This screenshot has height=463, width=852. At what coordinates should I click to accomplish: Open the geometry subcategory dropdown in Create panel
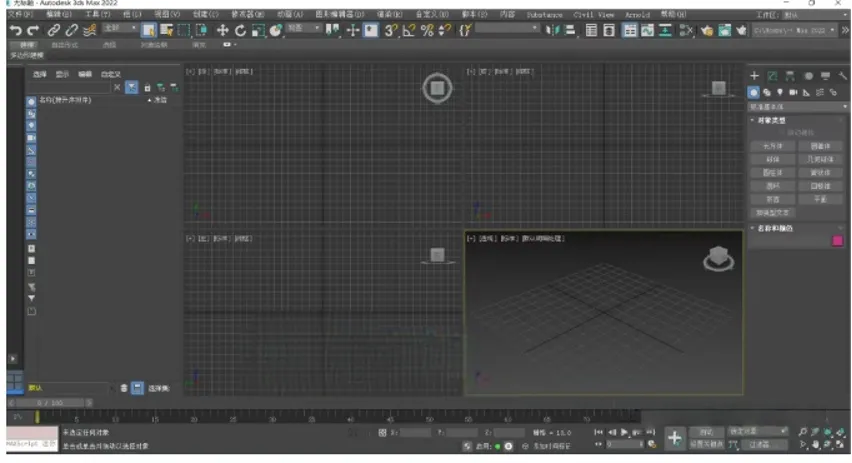tap(798, 107)
